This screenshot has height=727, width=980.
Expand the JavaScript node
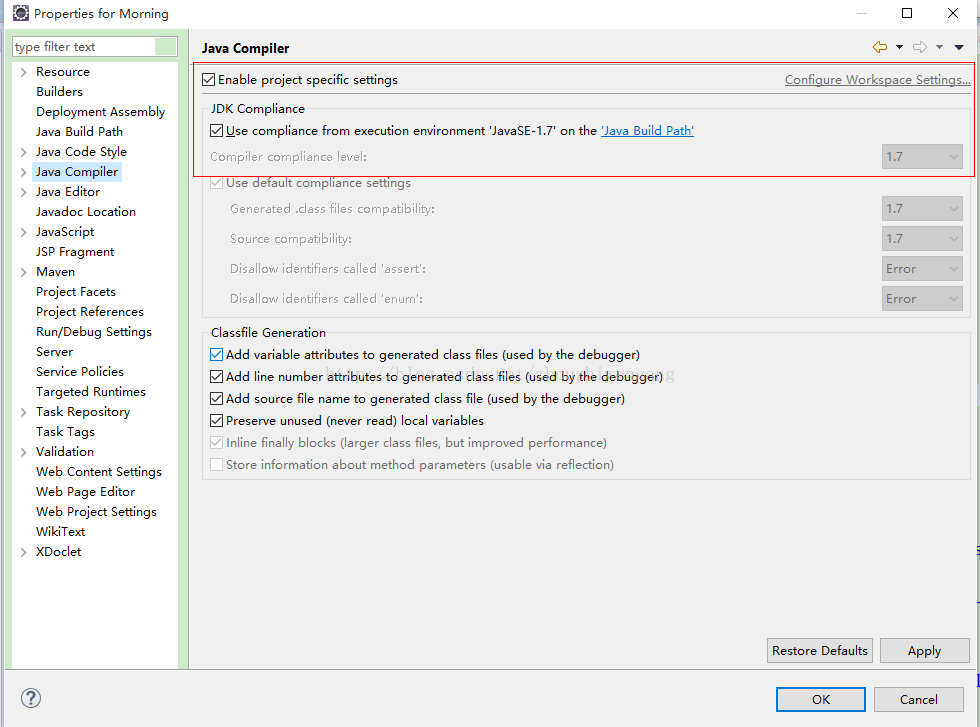pos(23,232)
